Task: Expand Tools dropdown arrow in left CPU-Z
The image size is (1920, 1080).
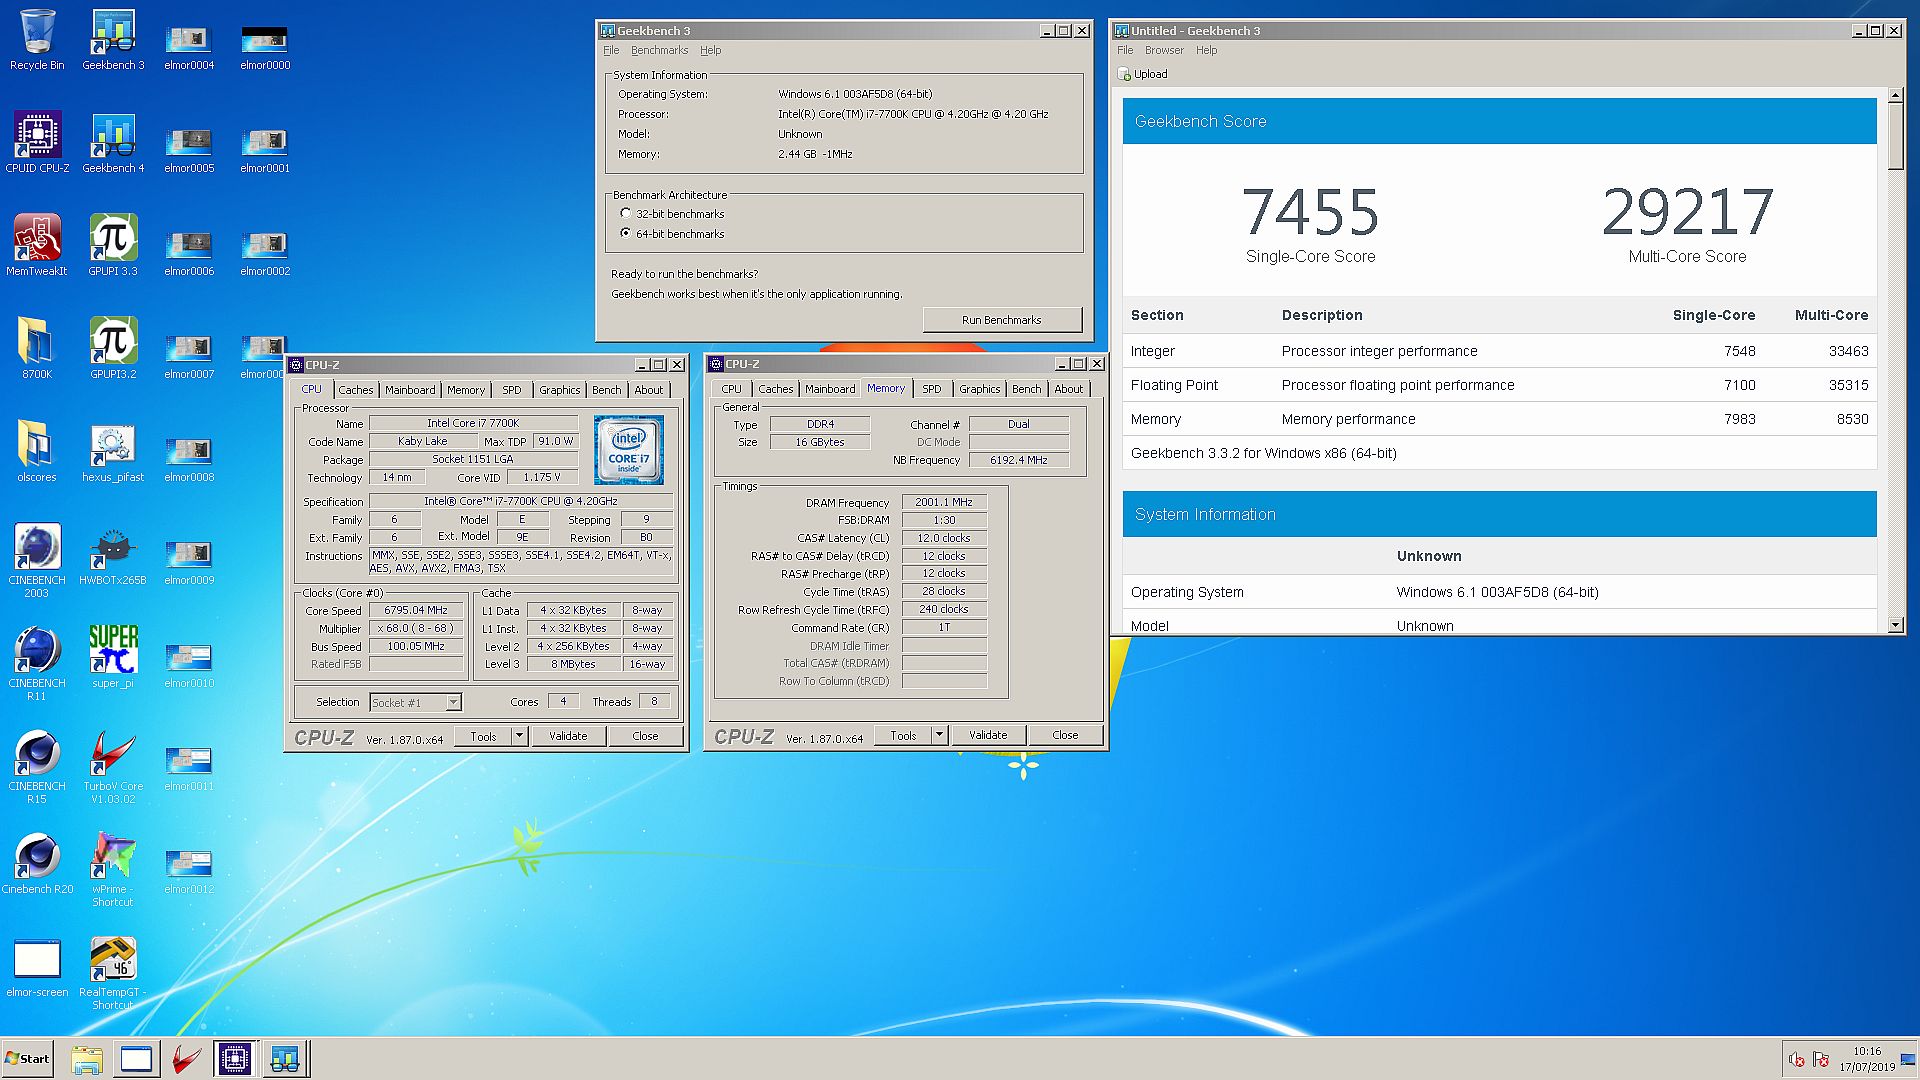Action: click(x=519, y=736)
